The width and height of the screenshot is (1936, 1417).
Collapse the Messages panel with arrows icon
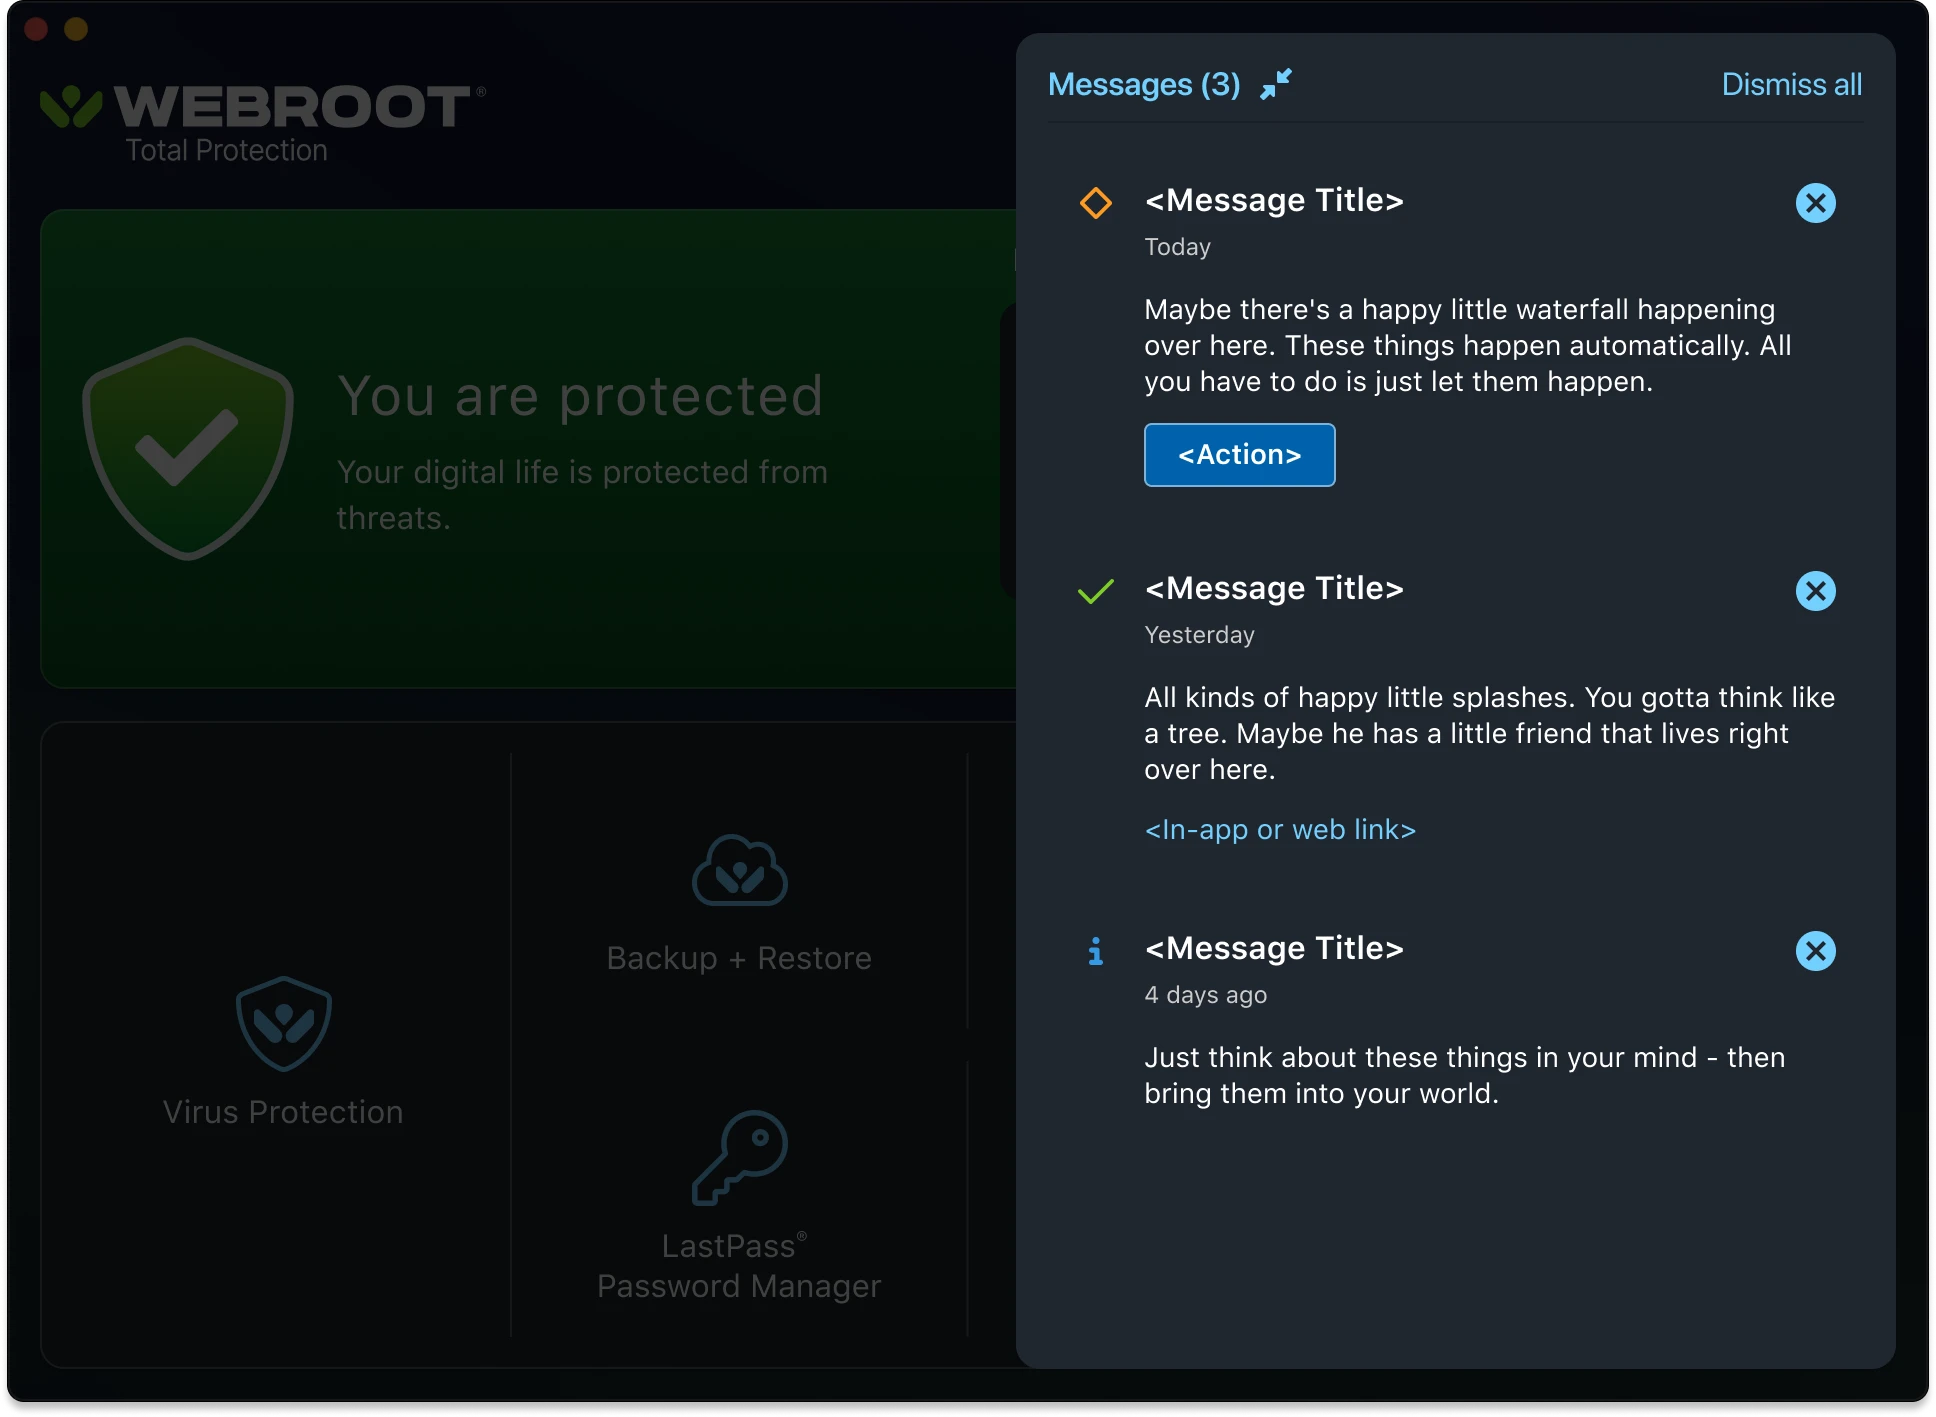click(x=1276, y=84)
